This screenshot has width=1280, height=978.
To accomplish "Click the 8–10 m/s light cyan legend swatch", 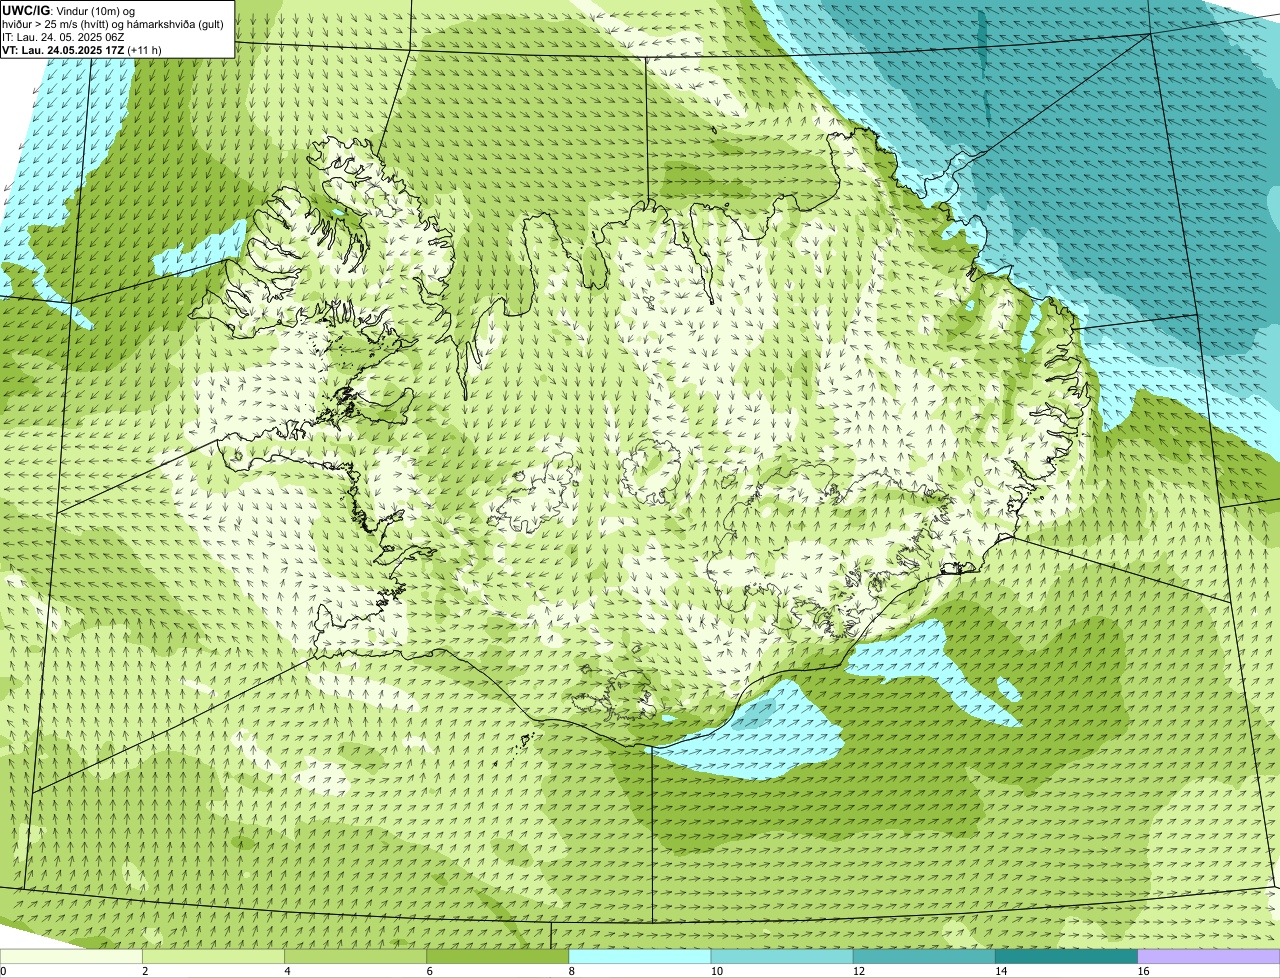I will click(x=640, y=957).
